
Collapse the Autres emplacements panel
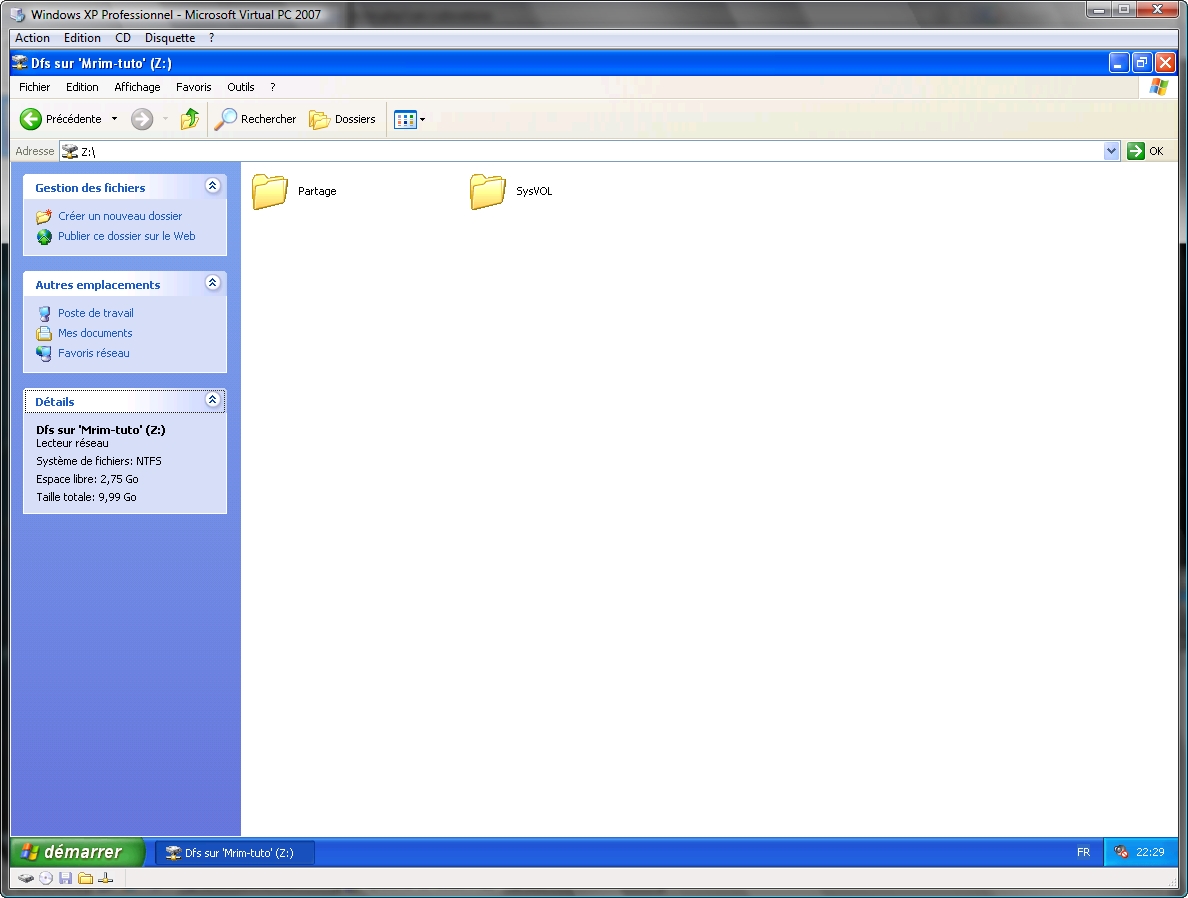[x=212, y=283]
